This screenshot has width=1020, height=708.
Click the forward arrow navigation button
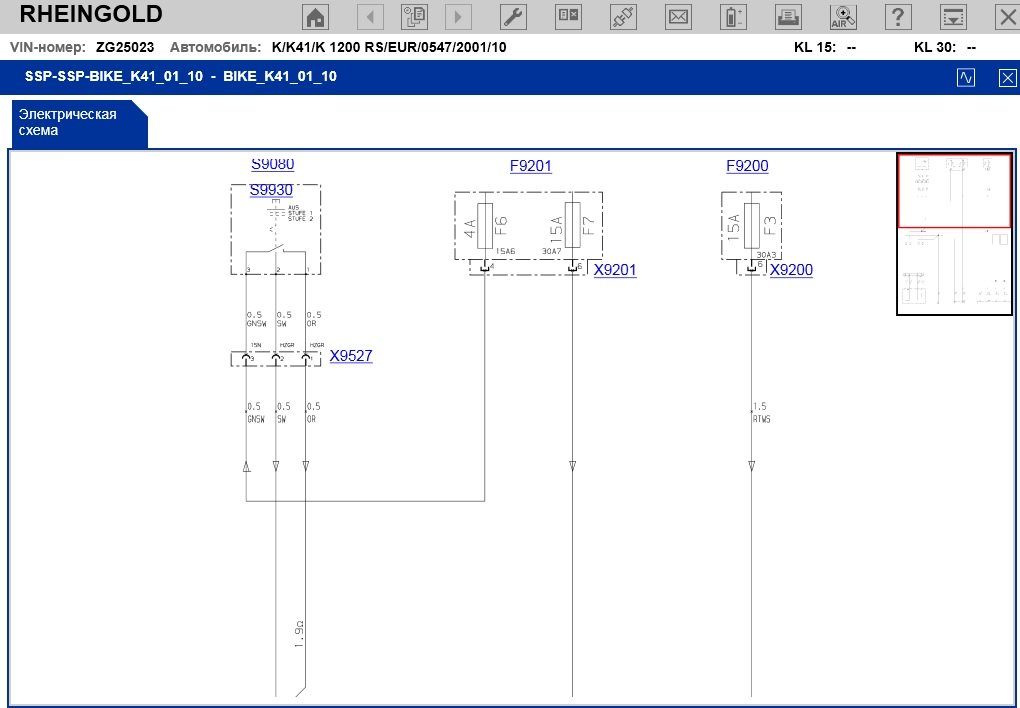pos(458,17)
